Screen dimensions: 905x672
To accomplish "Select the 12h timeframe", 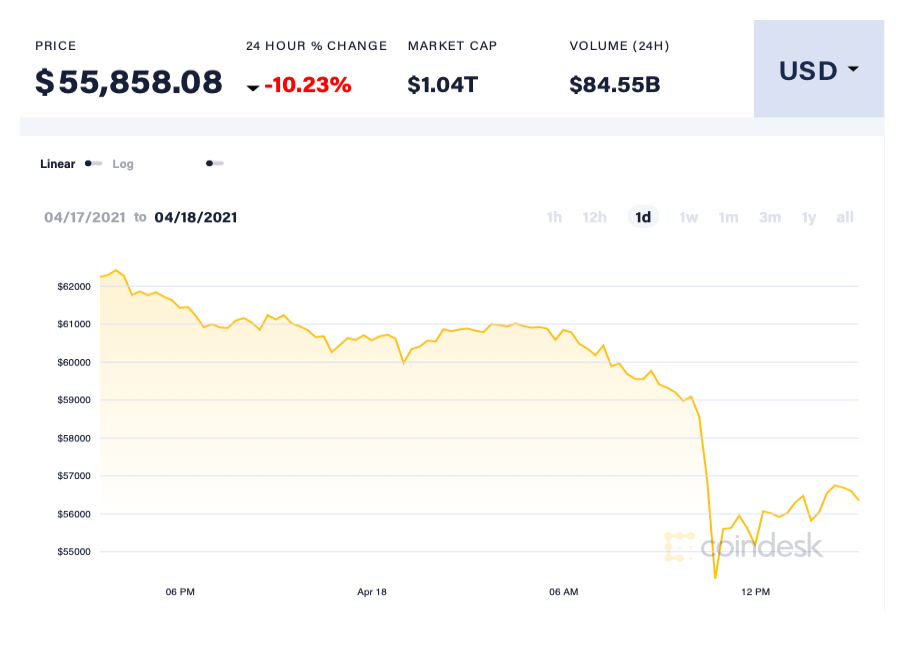I will point(594,217).
